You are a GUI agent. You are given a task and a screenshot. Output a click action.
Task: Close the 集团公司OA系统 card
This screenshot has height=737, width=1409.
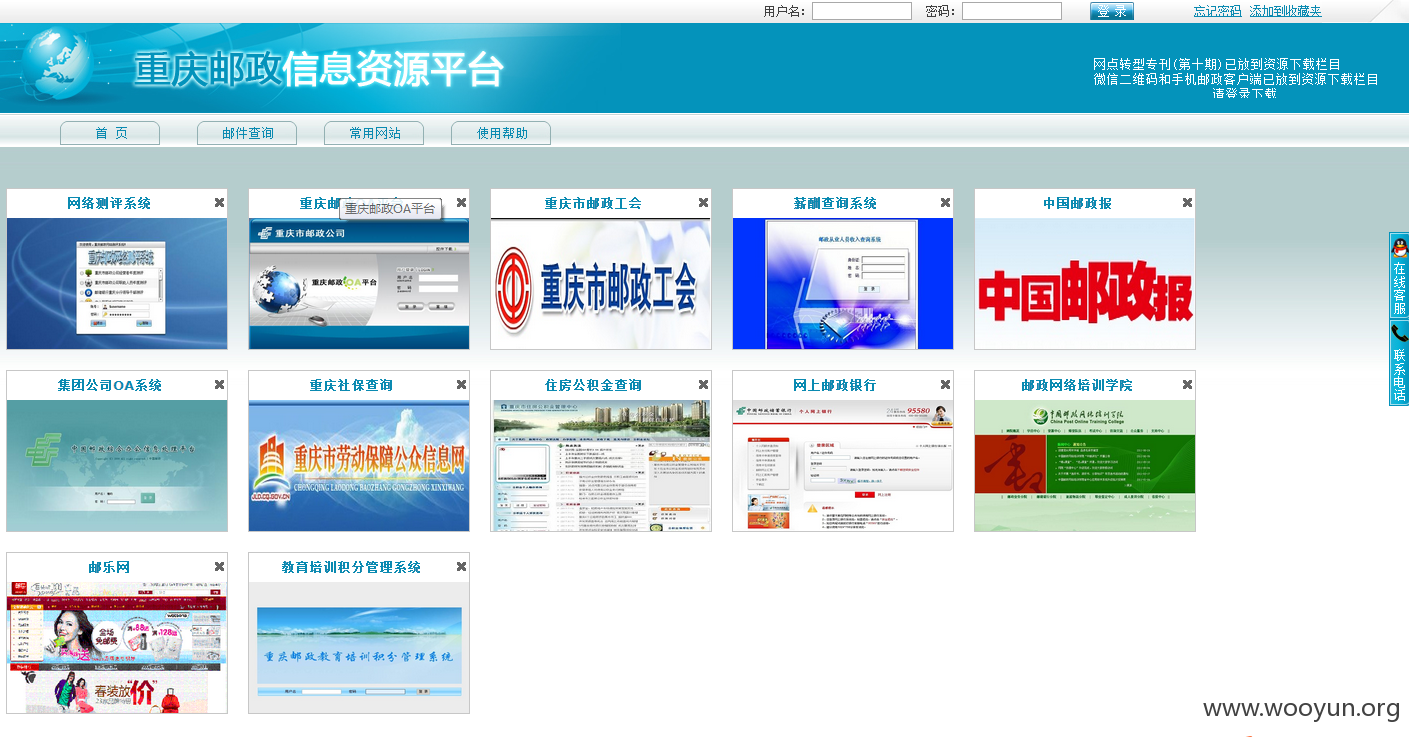point(219,384)
